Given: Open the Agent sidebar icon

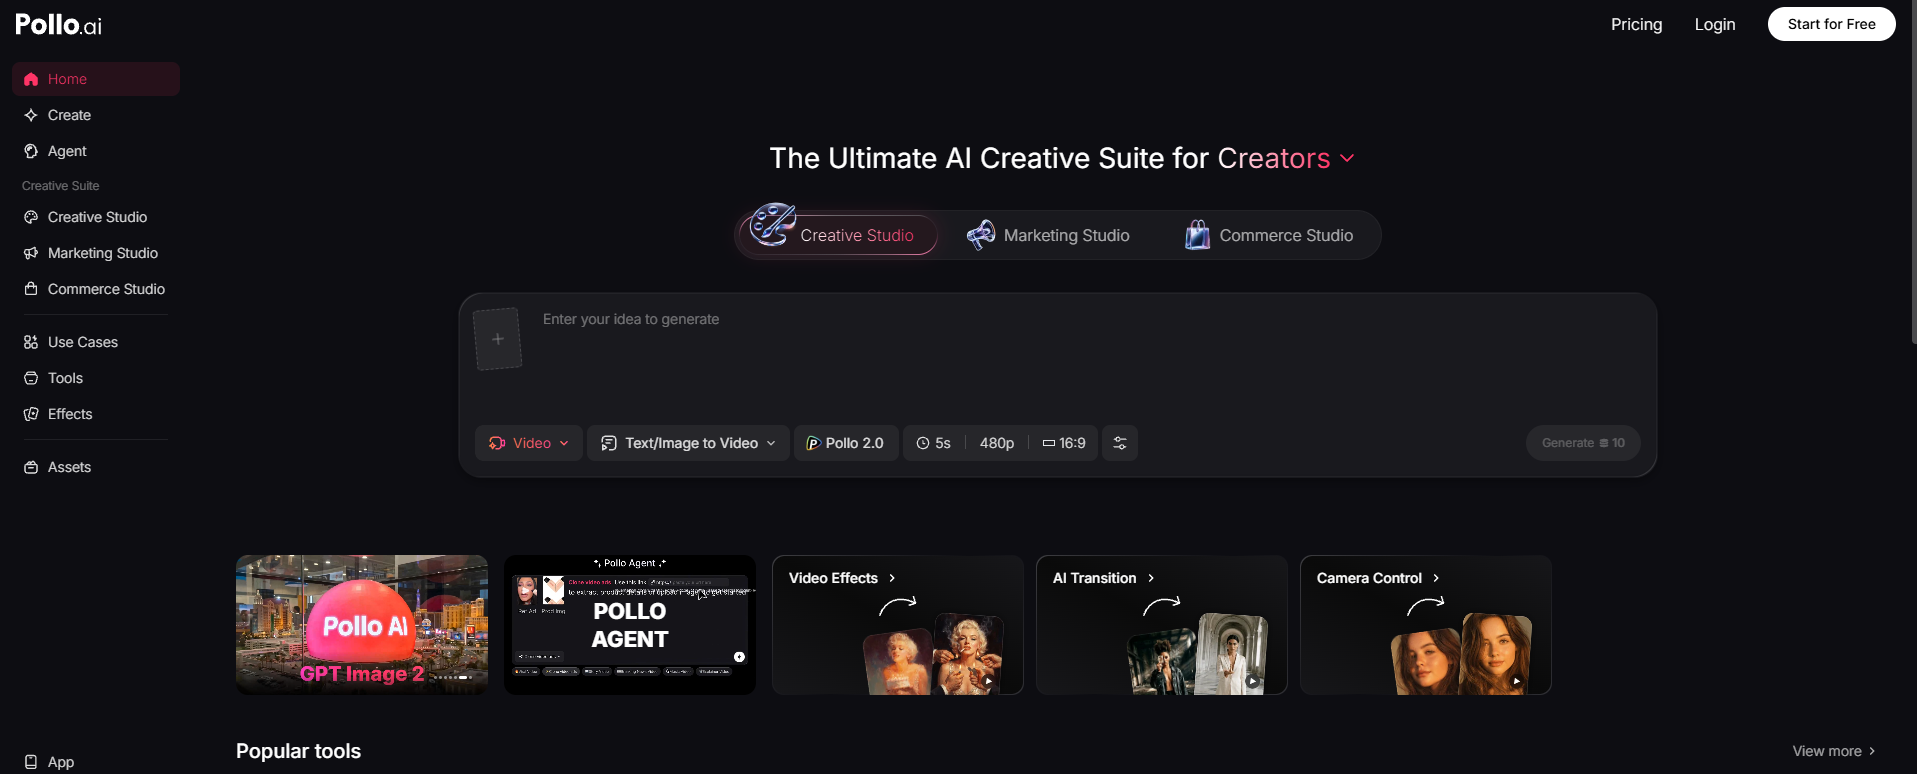Looking at the screenshot, I should click(x=31, y=151).
